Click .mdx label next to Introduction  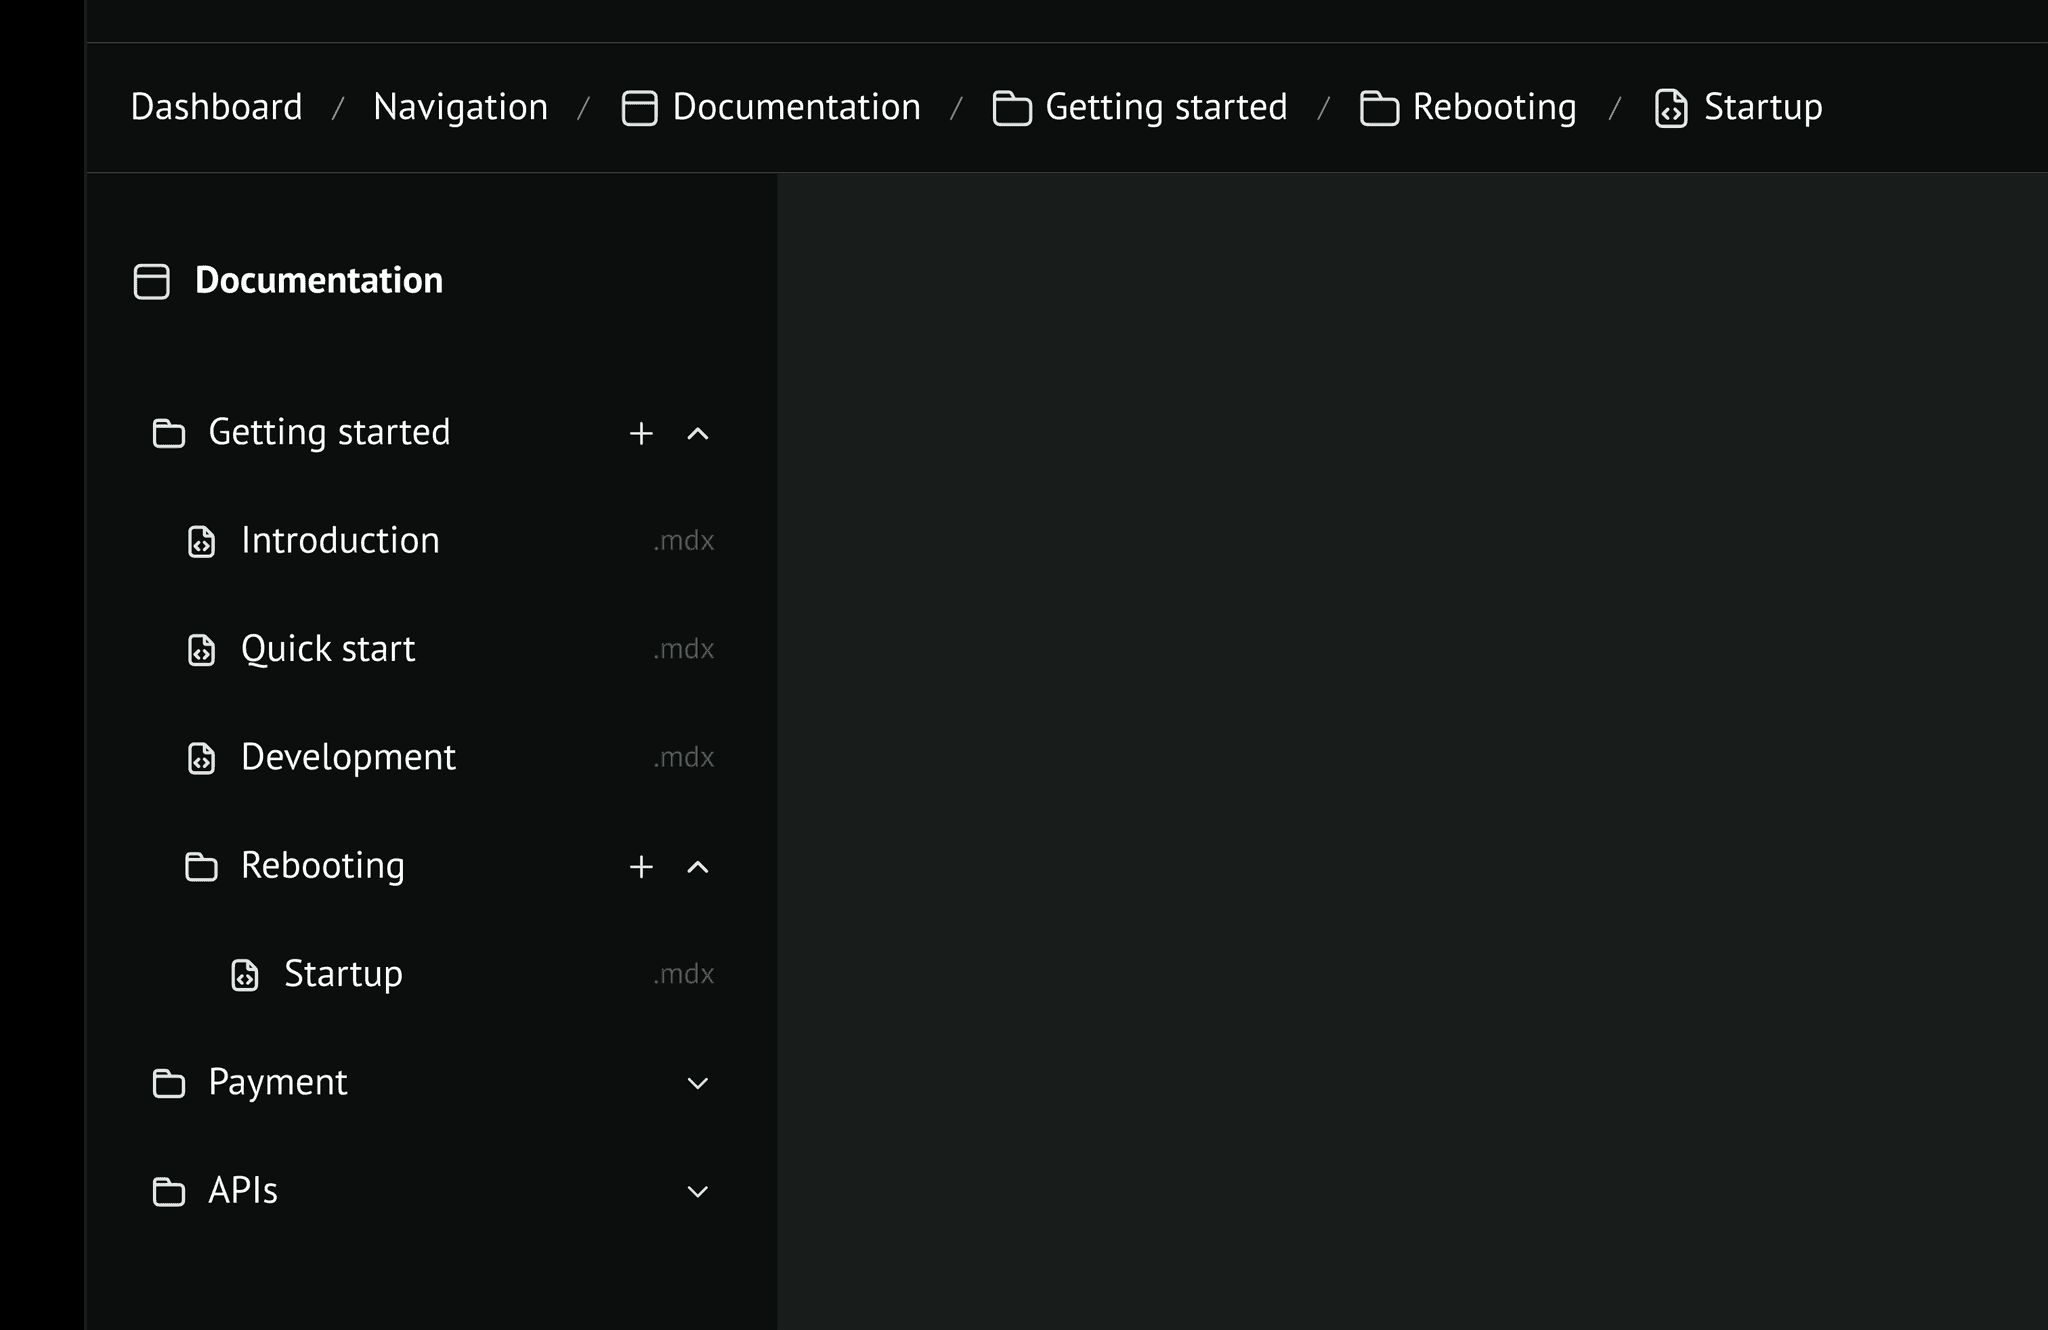[x=684, y=541]
